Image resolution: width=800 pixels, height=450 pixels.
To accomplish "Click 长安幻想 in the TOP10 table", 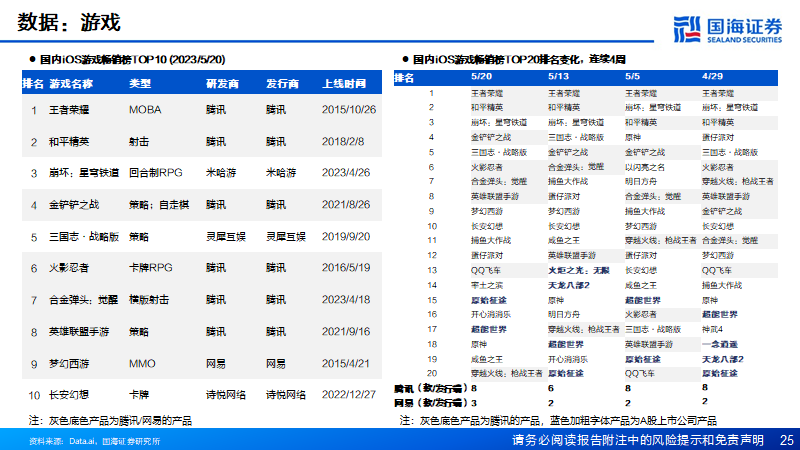I will coord(69,395).
